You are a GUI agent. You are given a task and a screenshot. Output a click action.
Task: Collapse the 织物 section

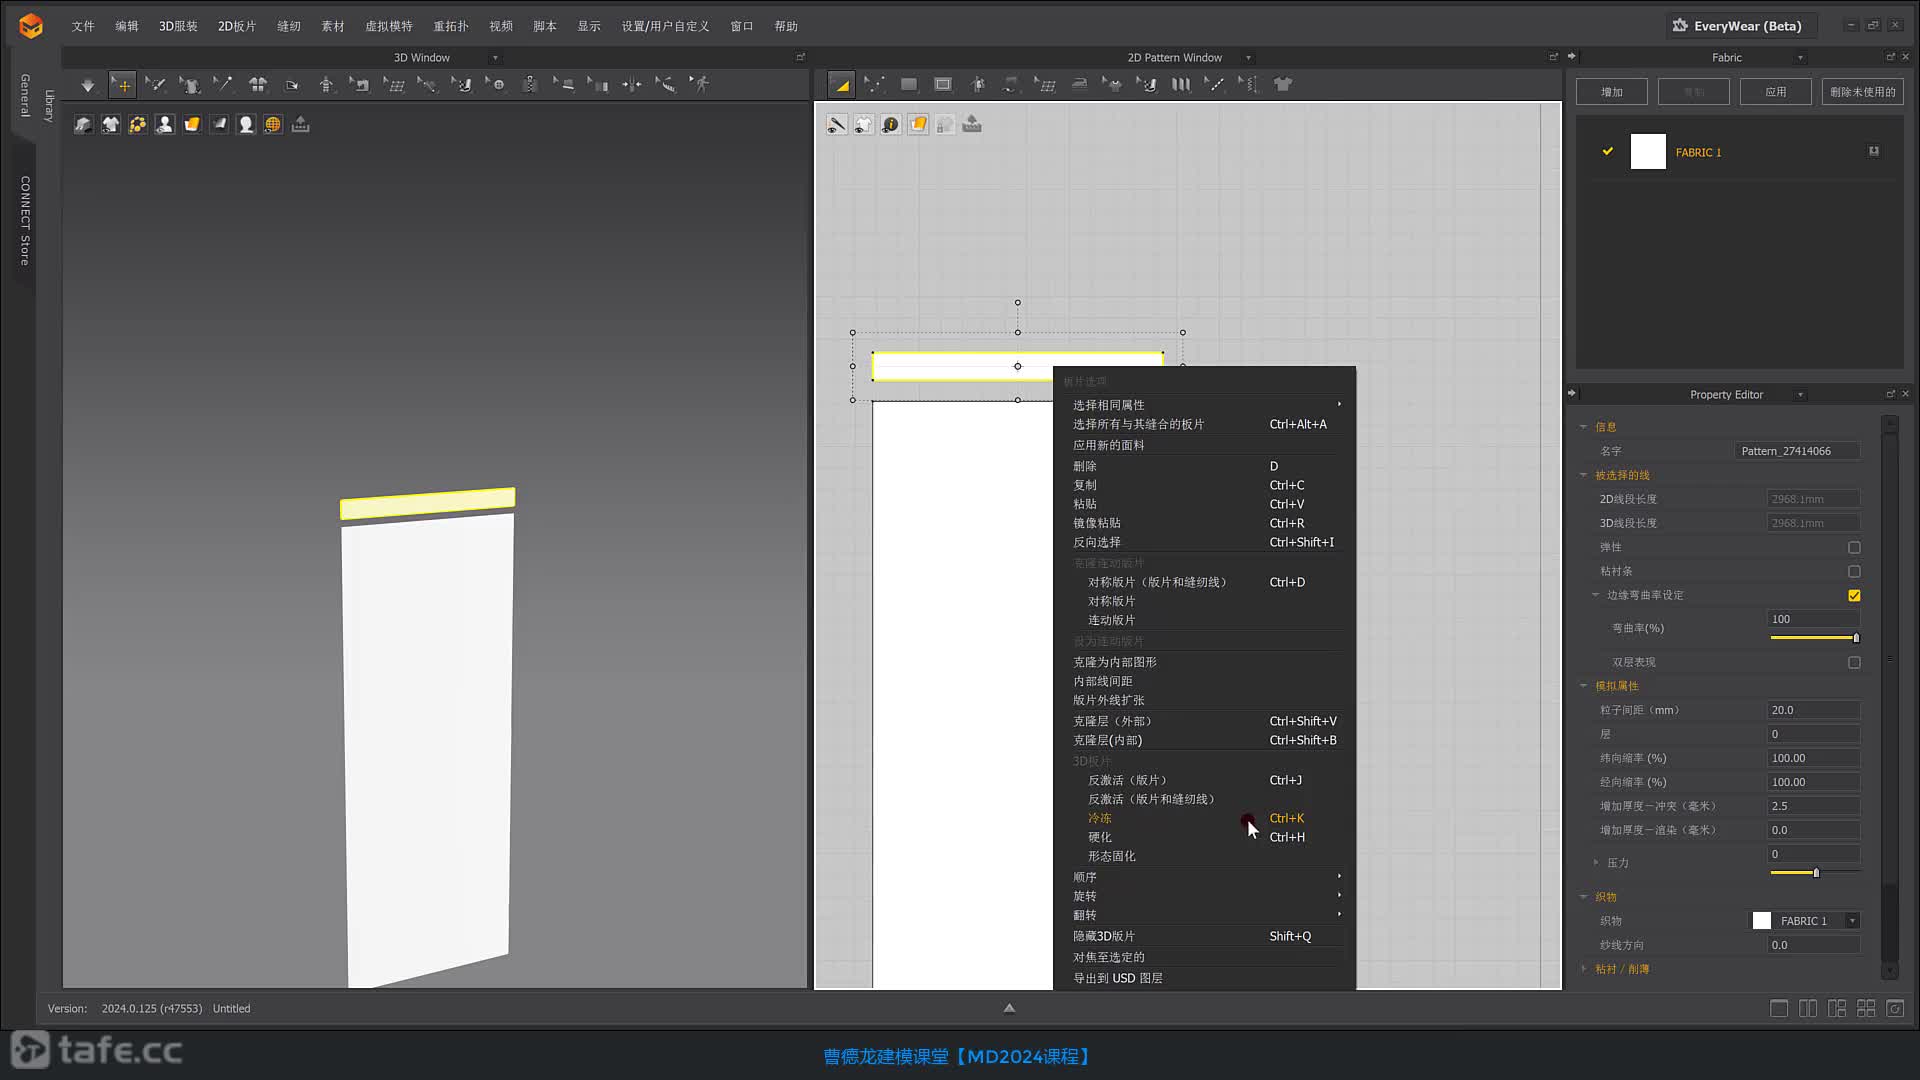pos(1583,897)
